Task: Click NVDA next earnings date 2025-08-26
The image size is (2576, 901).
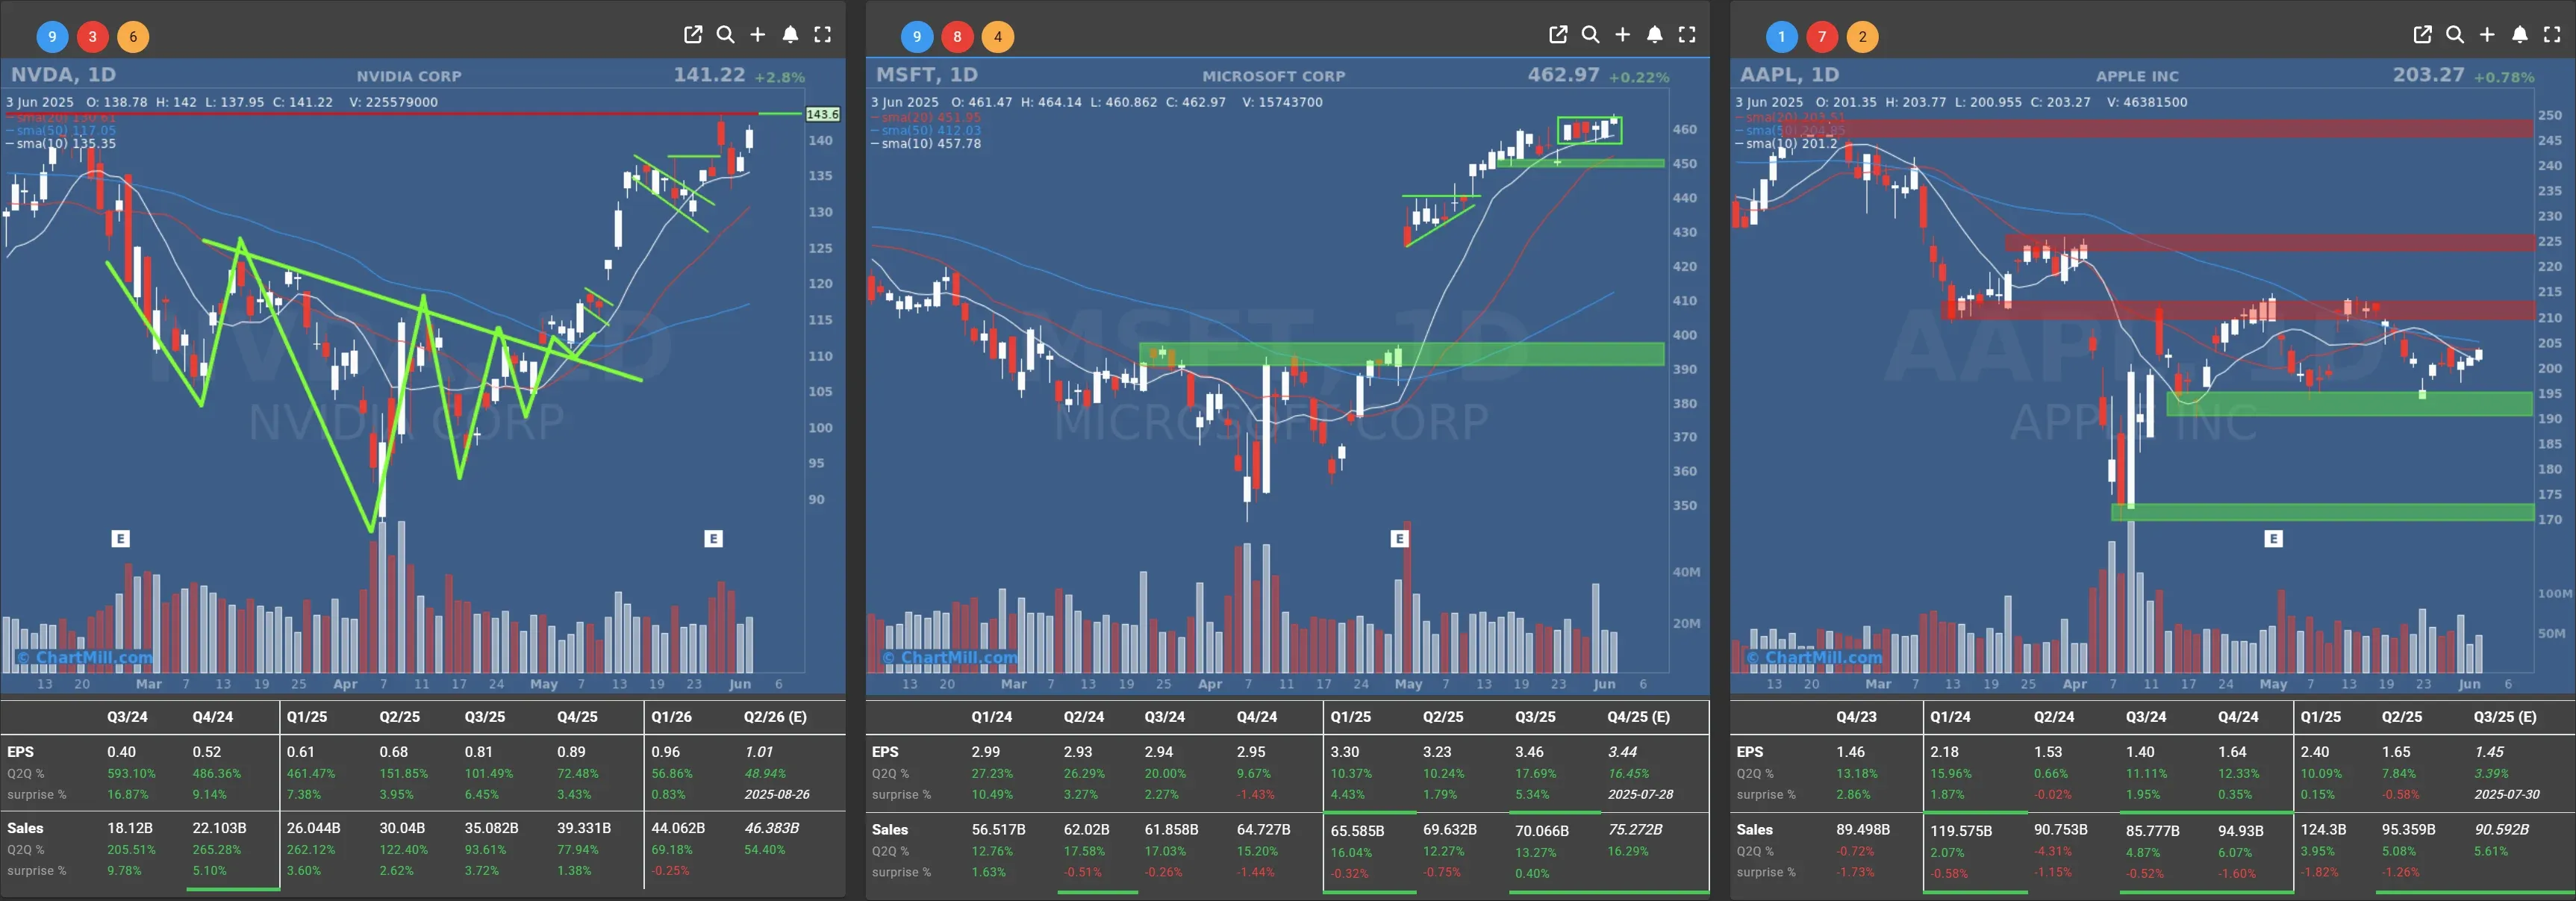Action: pyautogui.click(x=777, y=795)
